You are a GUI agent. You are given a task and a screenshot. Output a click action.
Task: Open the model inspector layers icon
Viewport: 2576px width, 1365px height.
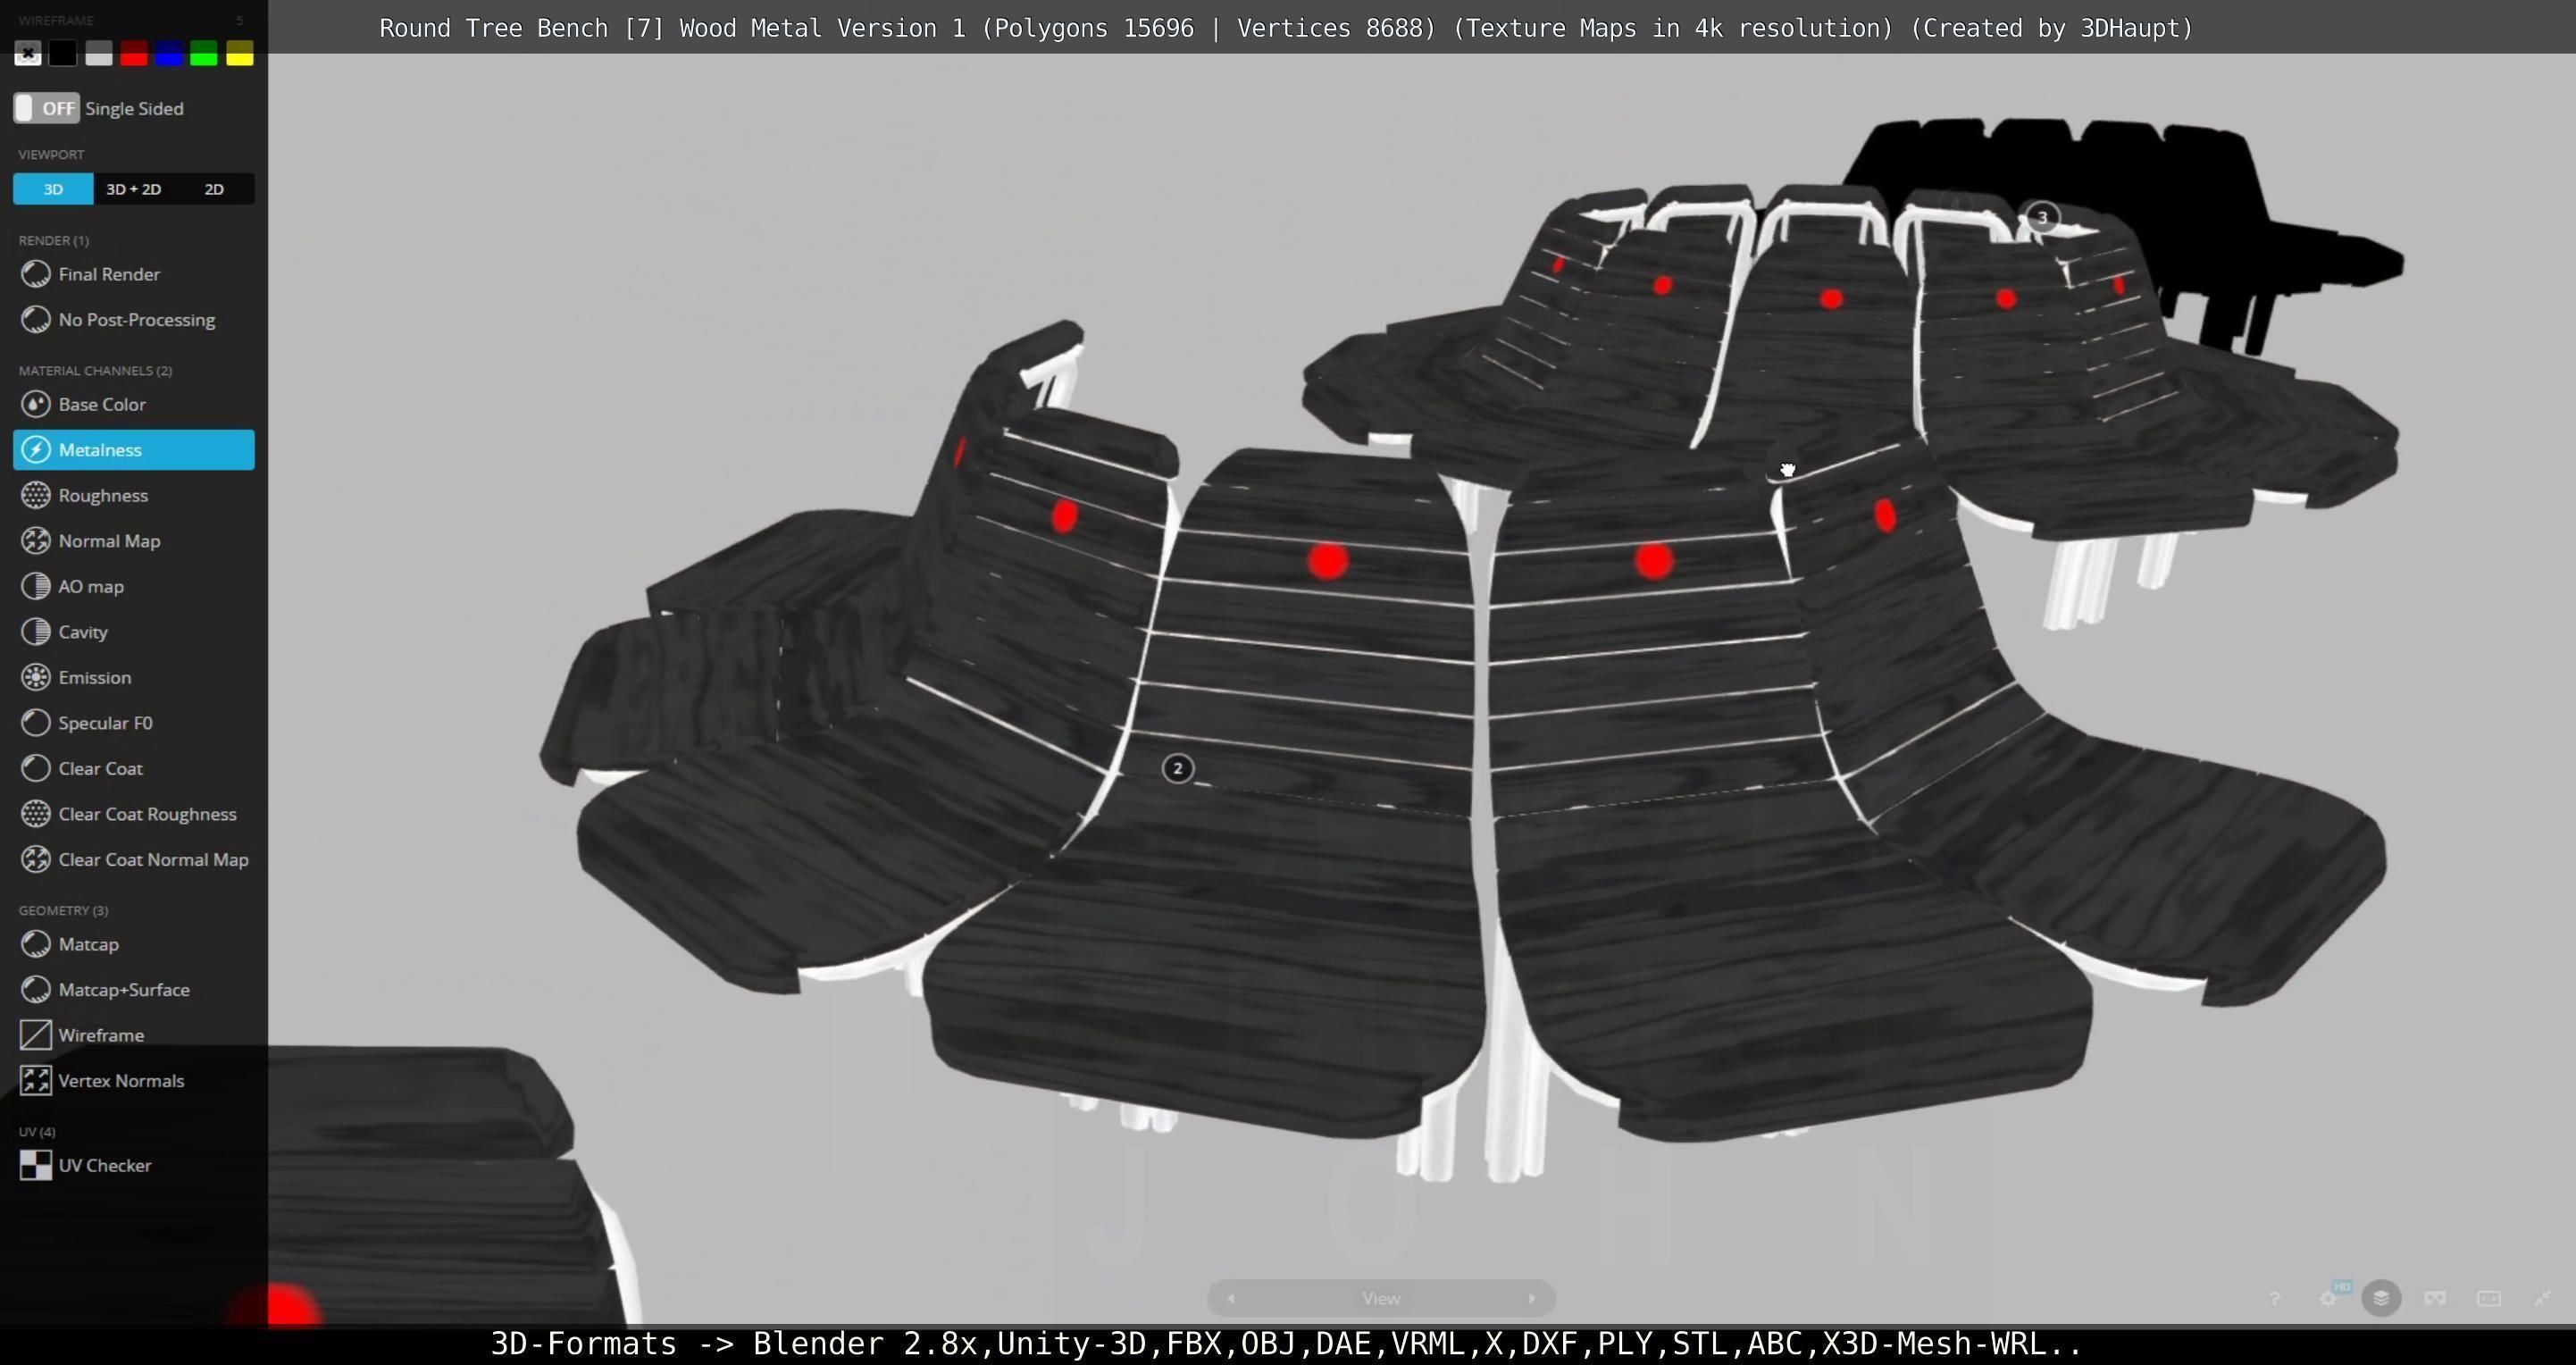(2381, 1298)
